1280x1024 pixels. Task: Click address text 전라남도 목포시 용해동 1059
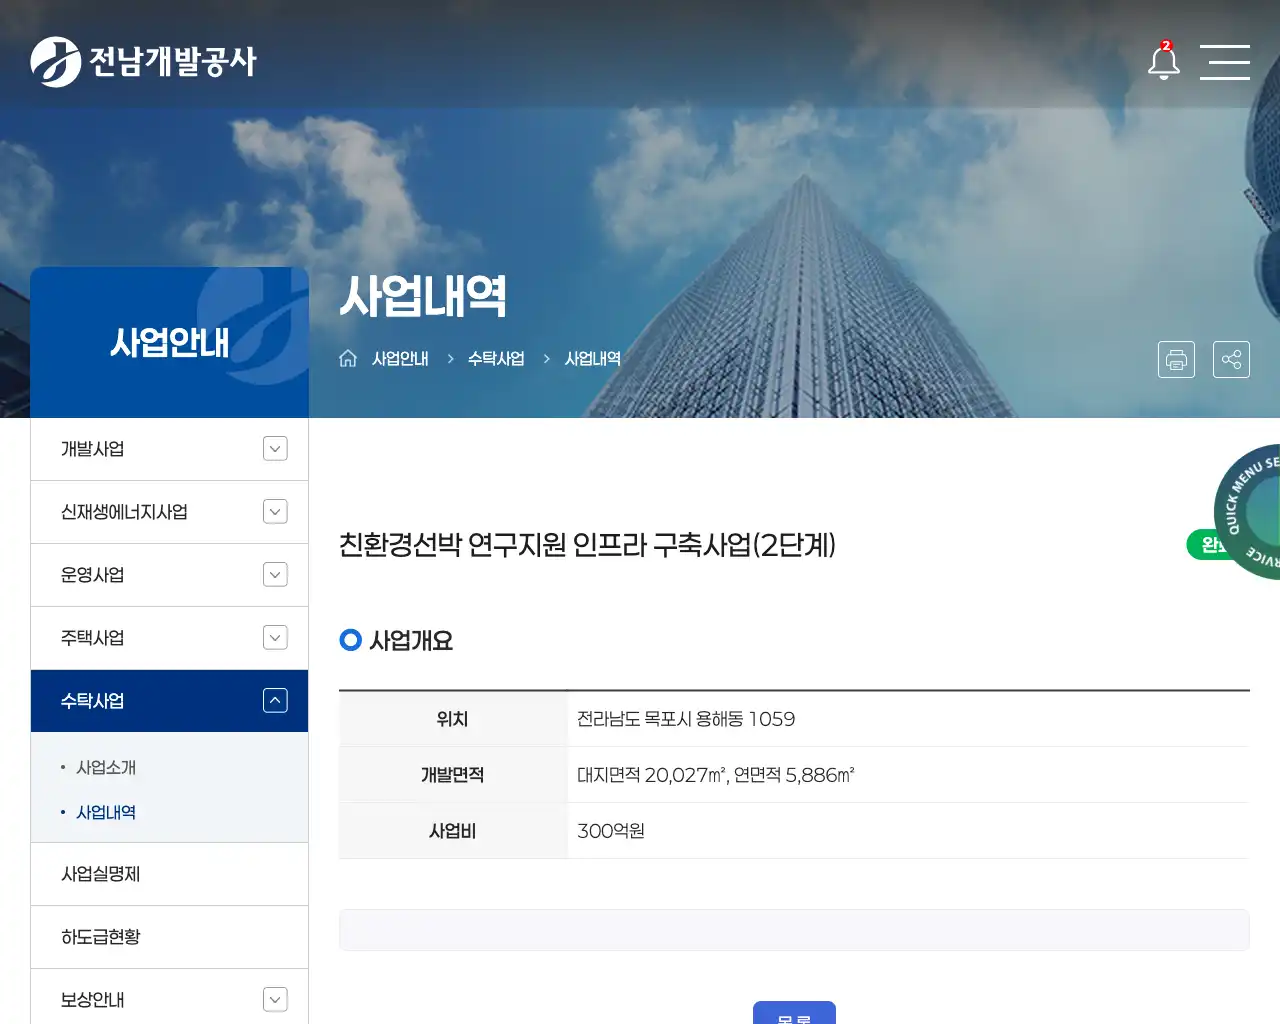click(x=686, y=719)
